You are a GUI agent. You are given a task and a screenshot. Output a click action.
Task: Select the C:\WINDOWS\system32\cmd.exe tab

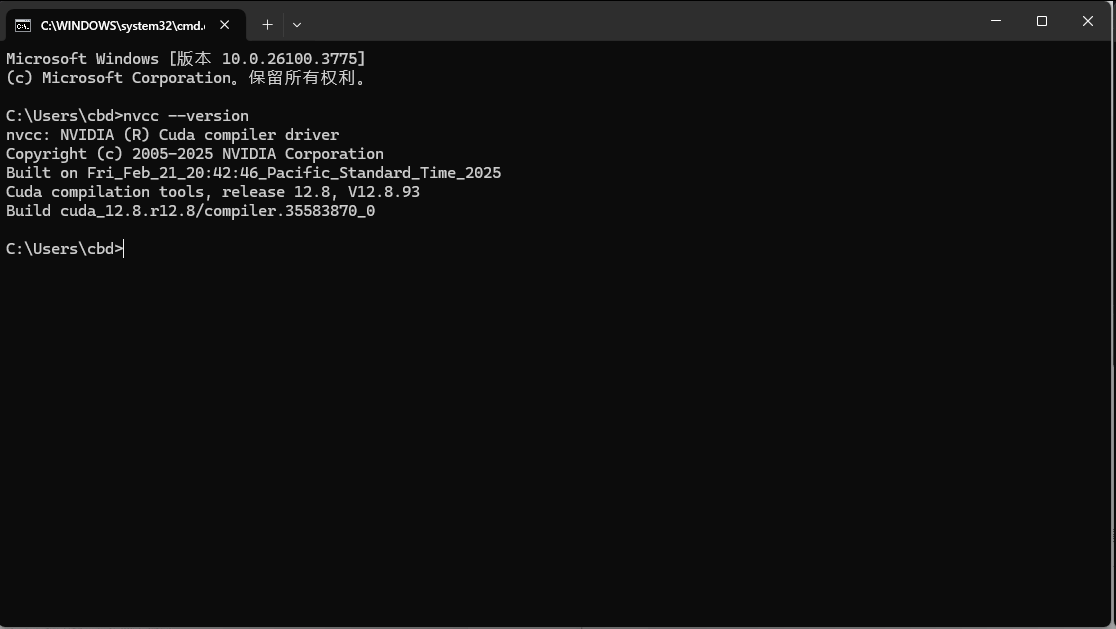[x=120, y=24]
